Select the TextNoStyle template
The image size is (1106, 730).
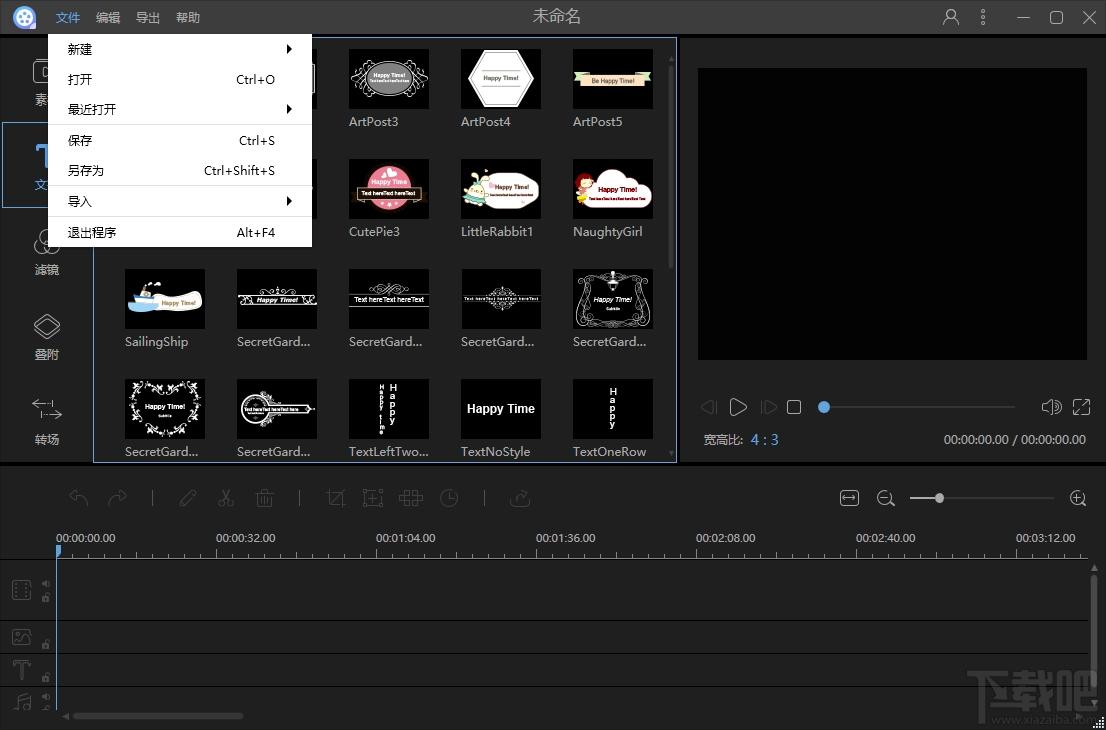tap(501, 418)
